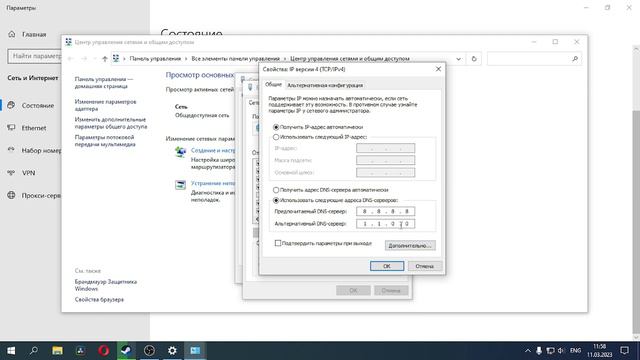The width and height of the screenshot is (640, 360).
Task: Click 'Все элементы панели управления' breadcrumb
Action: 236,59
